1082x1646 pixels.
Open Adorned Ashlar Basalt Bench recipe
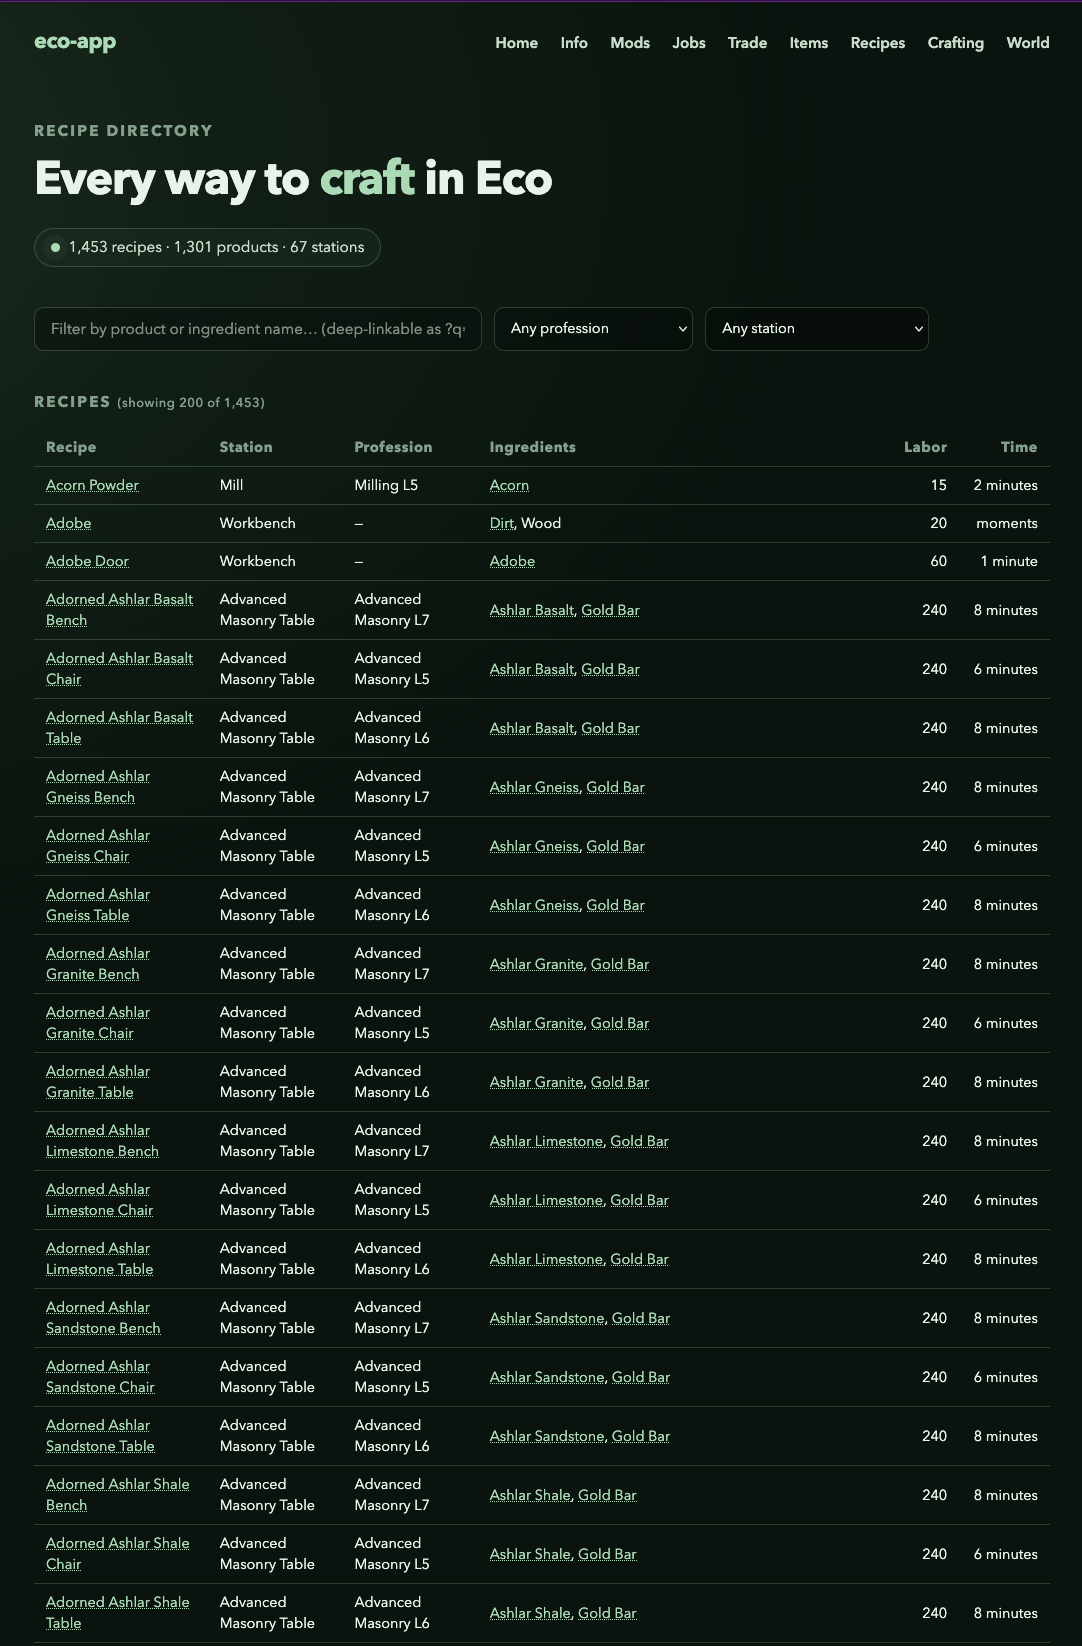tap(119, 610)
